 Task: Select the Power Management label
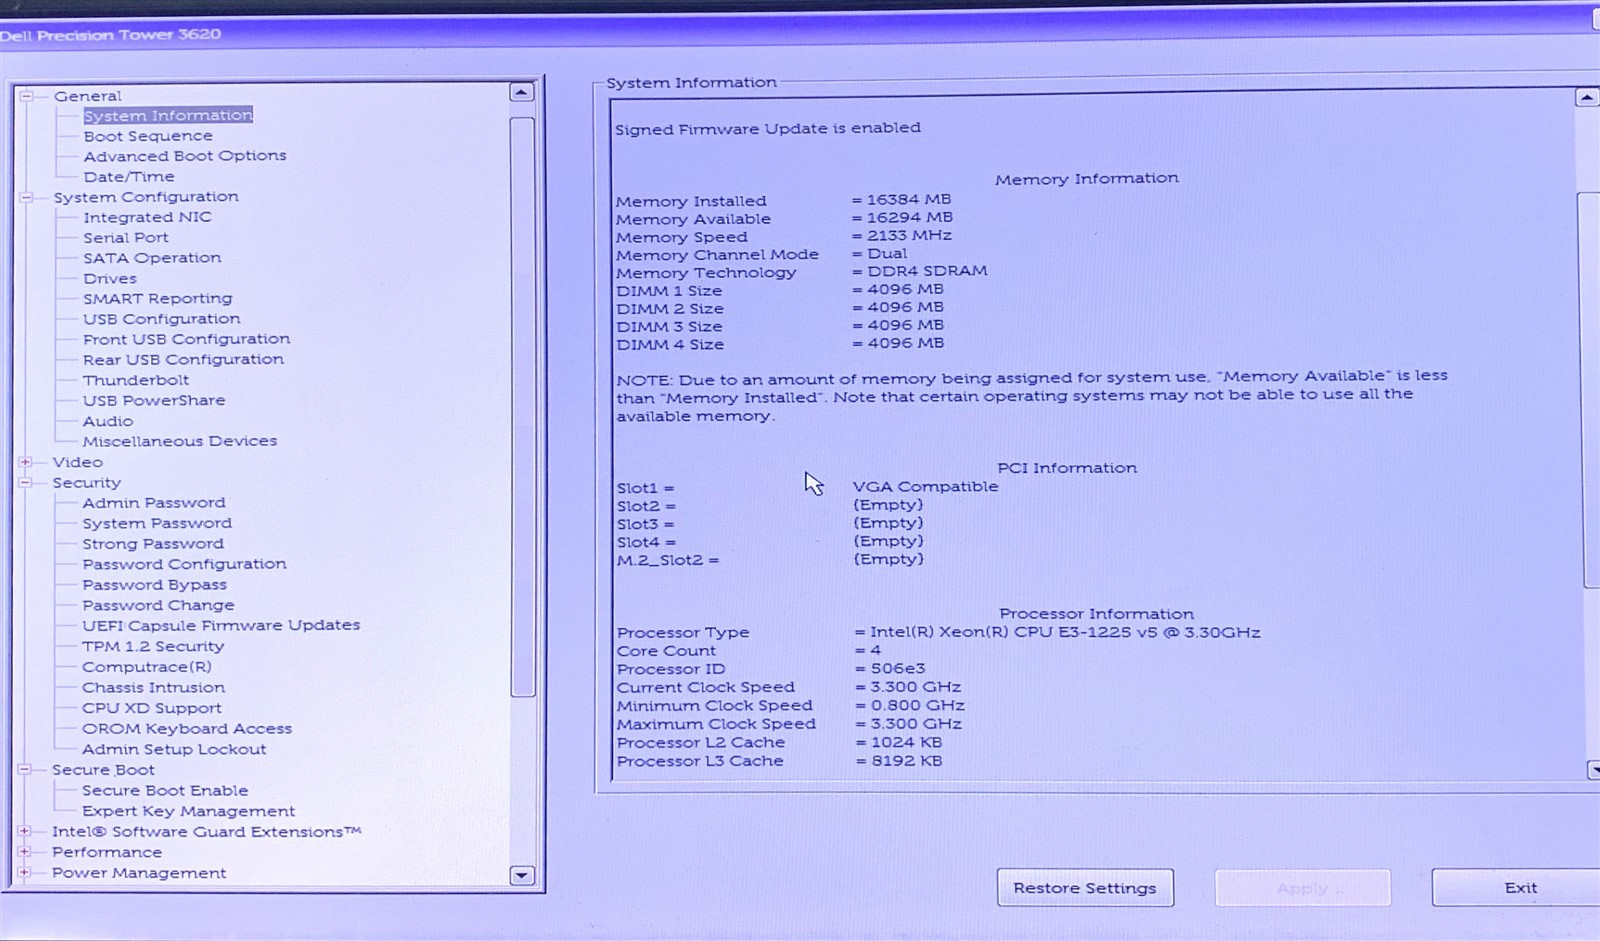(139, 873)
